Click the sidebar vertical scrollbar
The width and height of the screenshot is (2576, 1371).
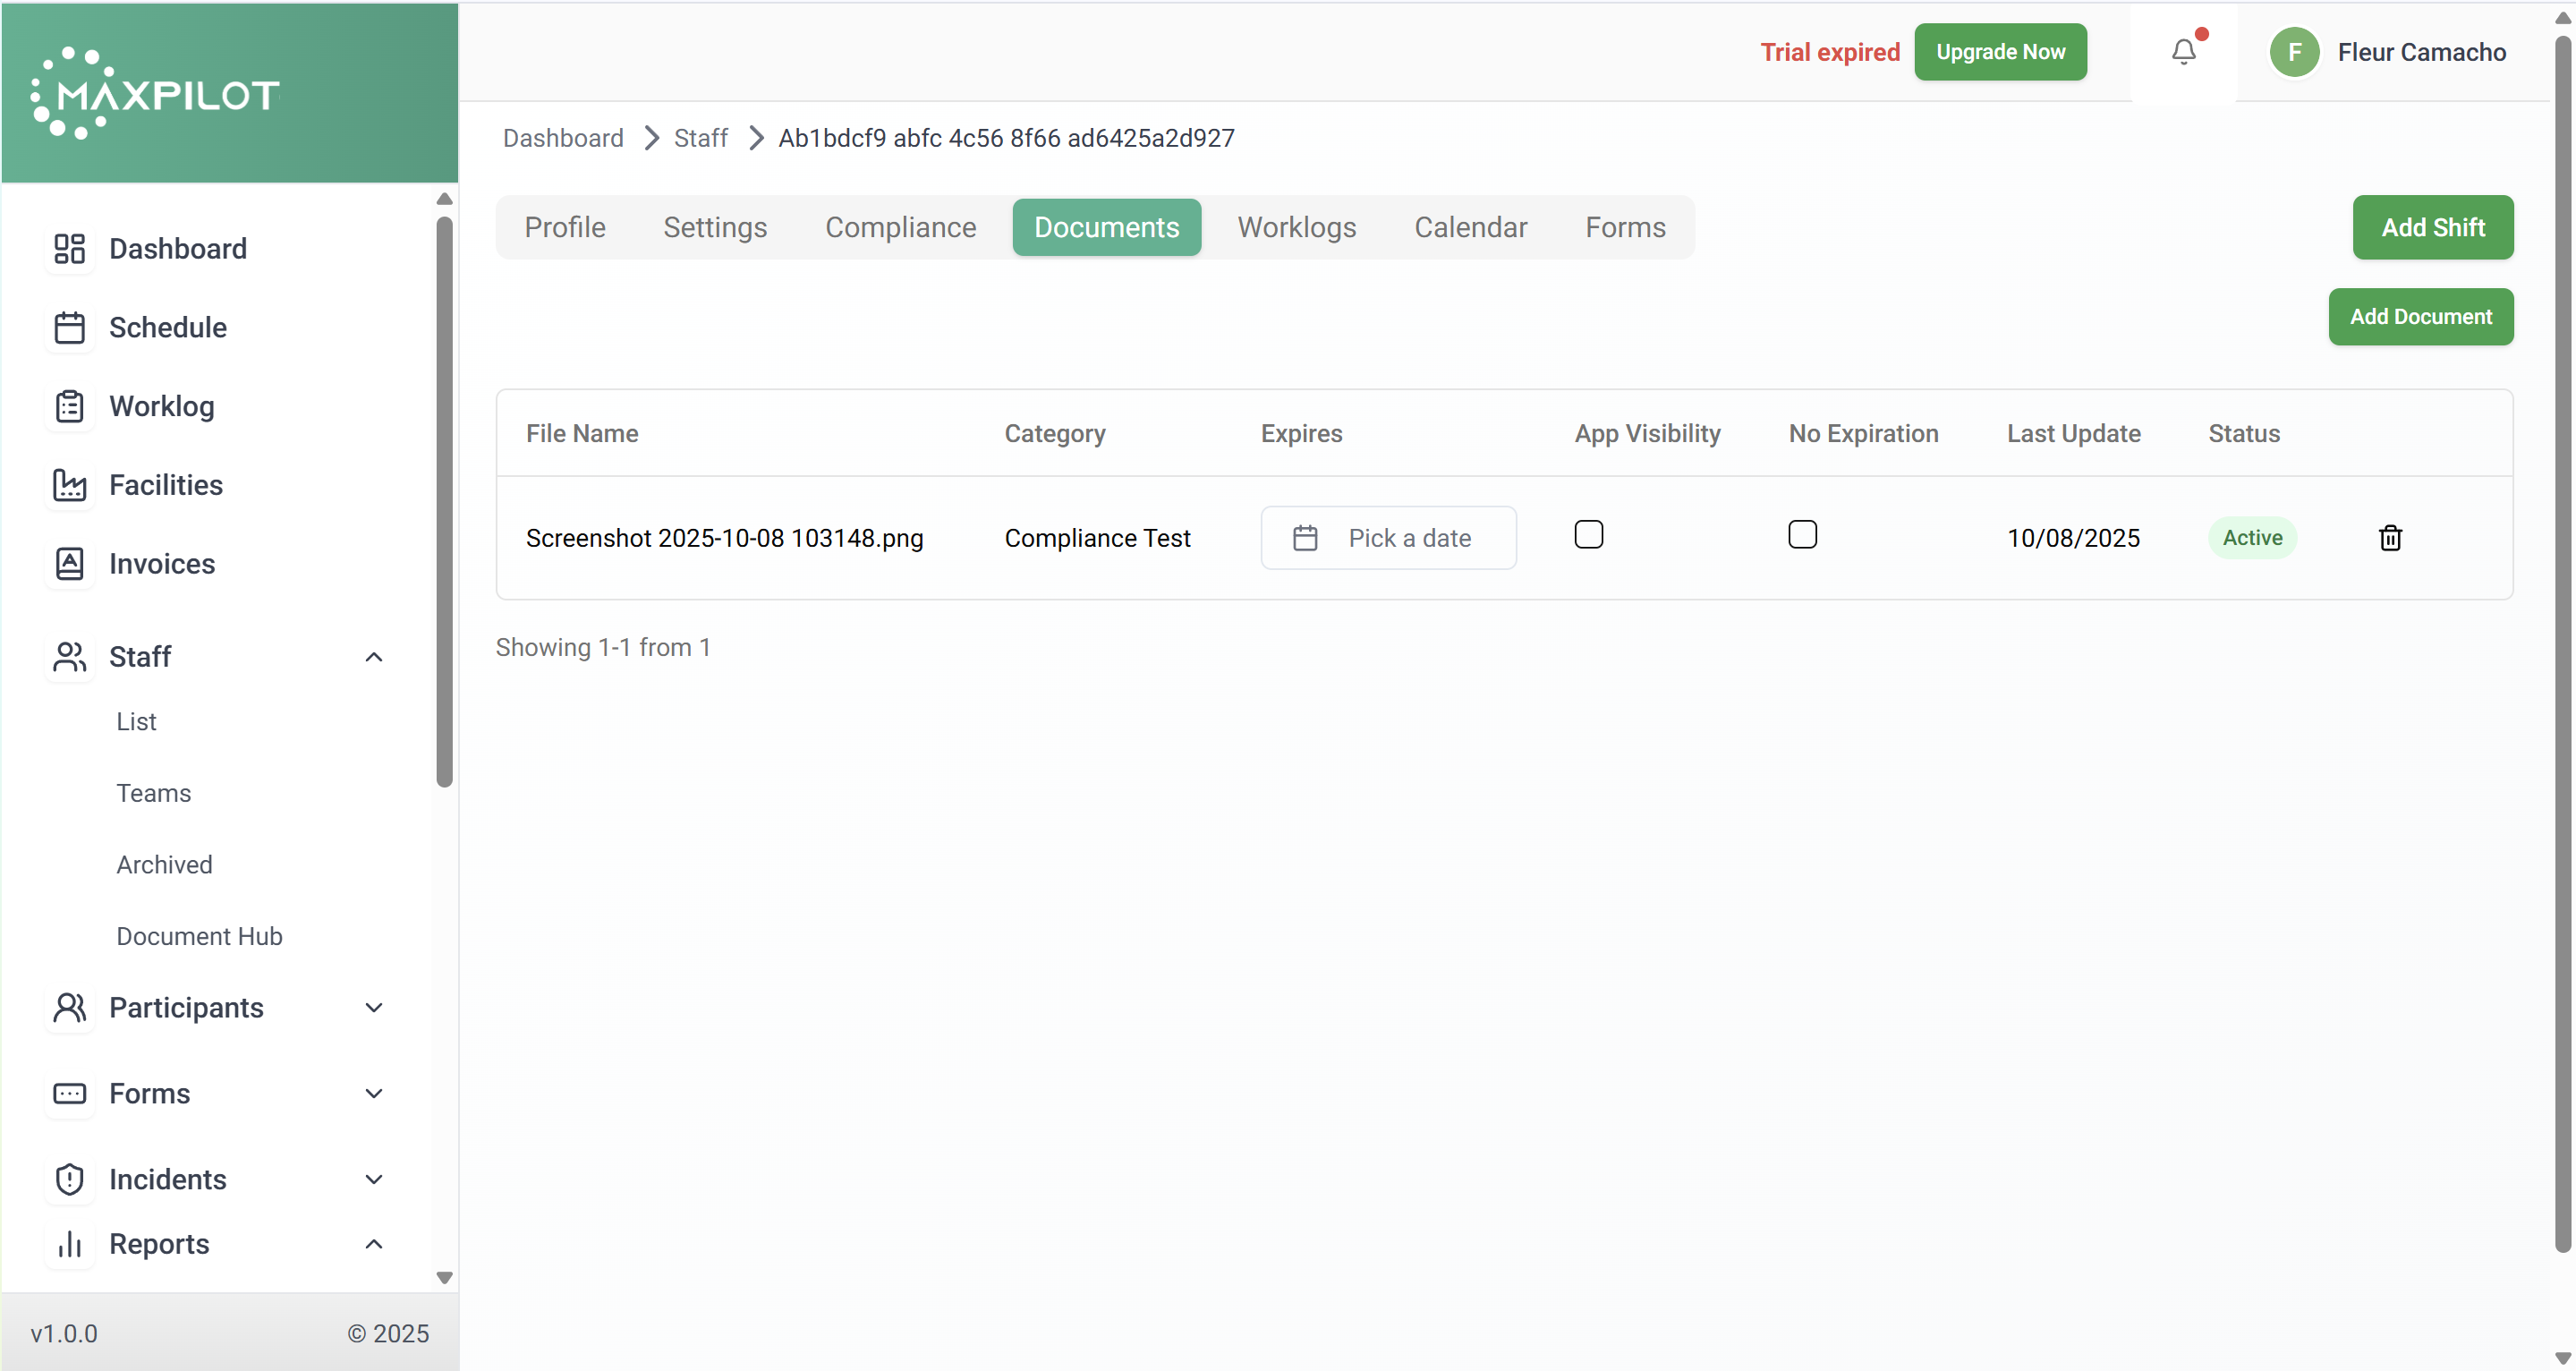coord(444,500)
